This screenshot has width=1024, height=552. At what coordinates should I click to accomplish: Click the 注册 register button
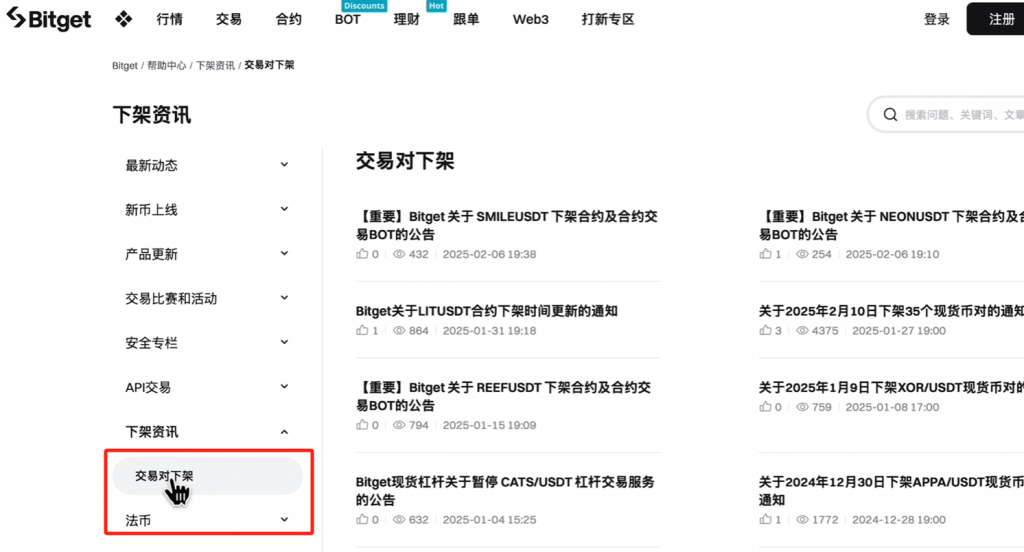pyautogui.click(x=996, y=19)
